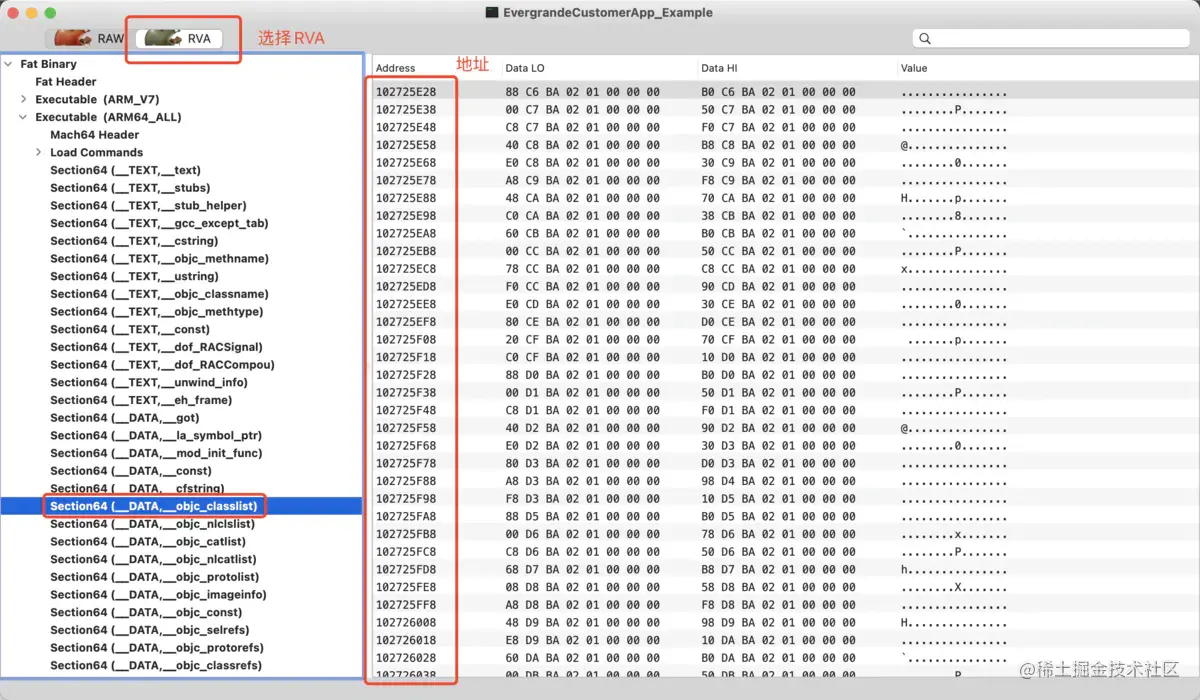Image resolution: width=1200 pixels, height=700 pixels.
Task: Open Section64 (__DATA,__objc_imageinfo)
Action: pyautogui.click(x=158, y=594)
